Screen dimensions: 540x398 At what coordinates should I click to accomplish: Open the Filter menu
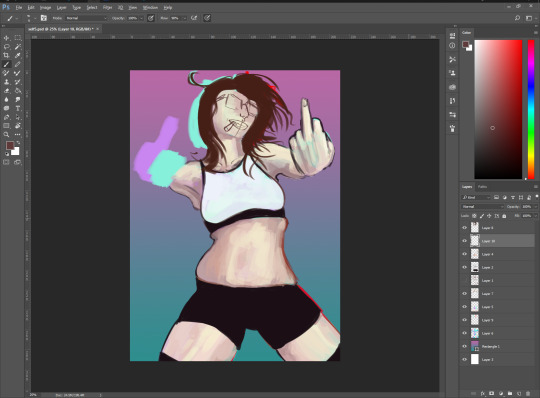[107, 7]
